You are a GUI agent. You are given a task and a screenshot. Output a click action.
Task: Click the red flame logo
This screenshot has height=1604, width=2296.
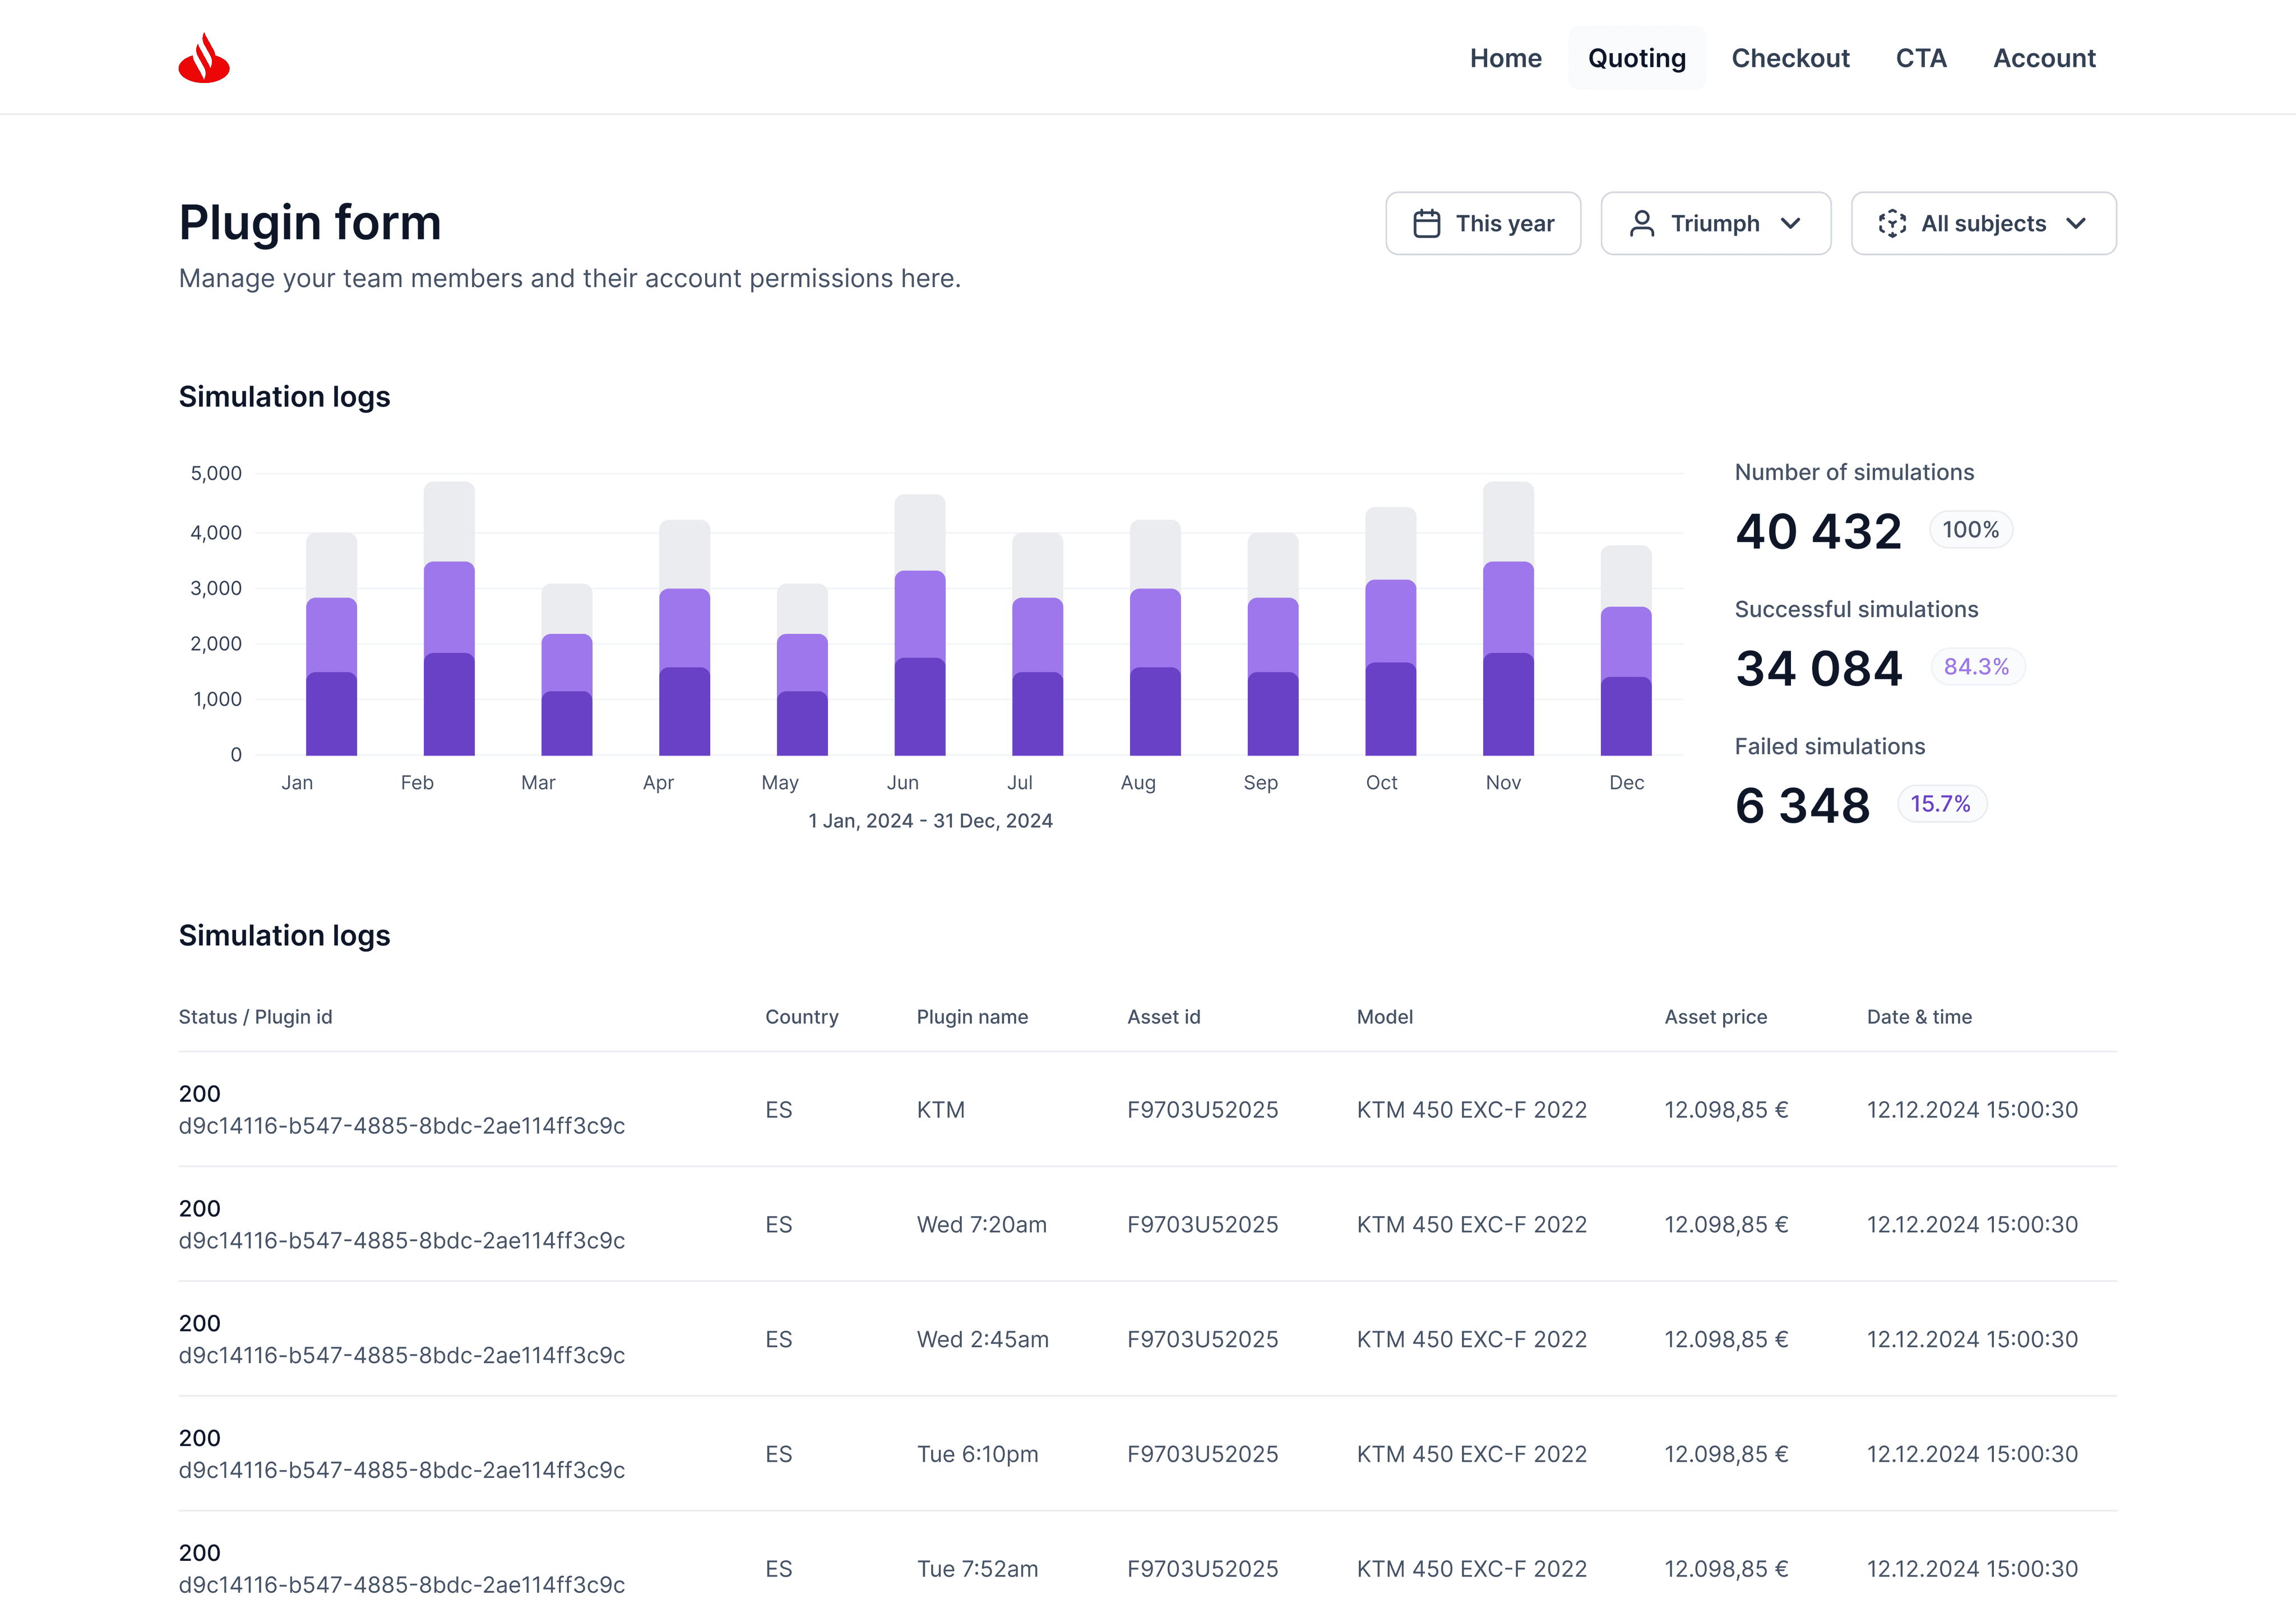[204, 58]
